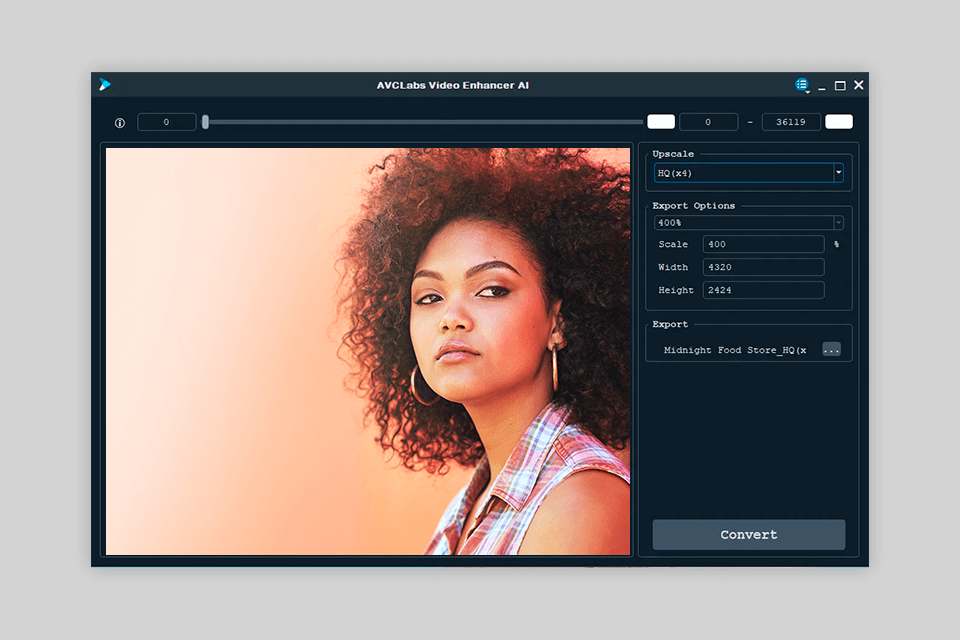Image resolution: width=960 pixels, height=640 pixels.
Task: Click the timeline slider handle
Action: point(206,122)
